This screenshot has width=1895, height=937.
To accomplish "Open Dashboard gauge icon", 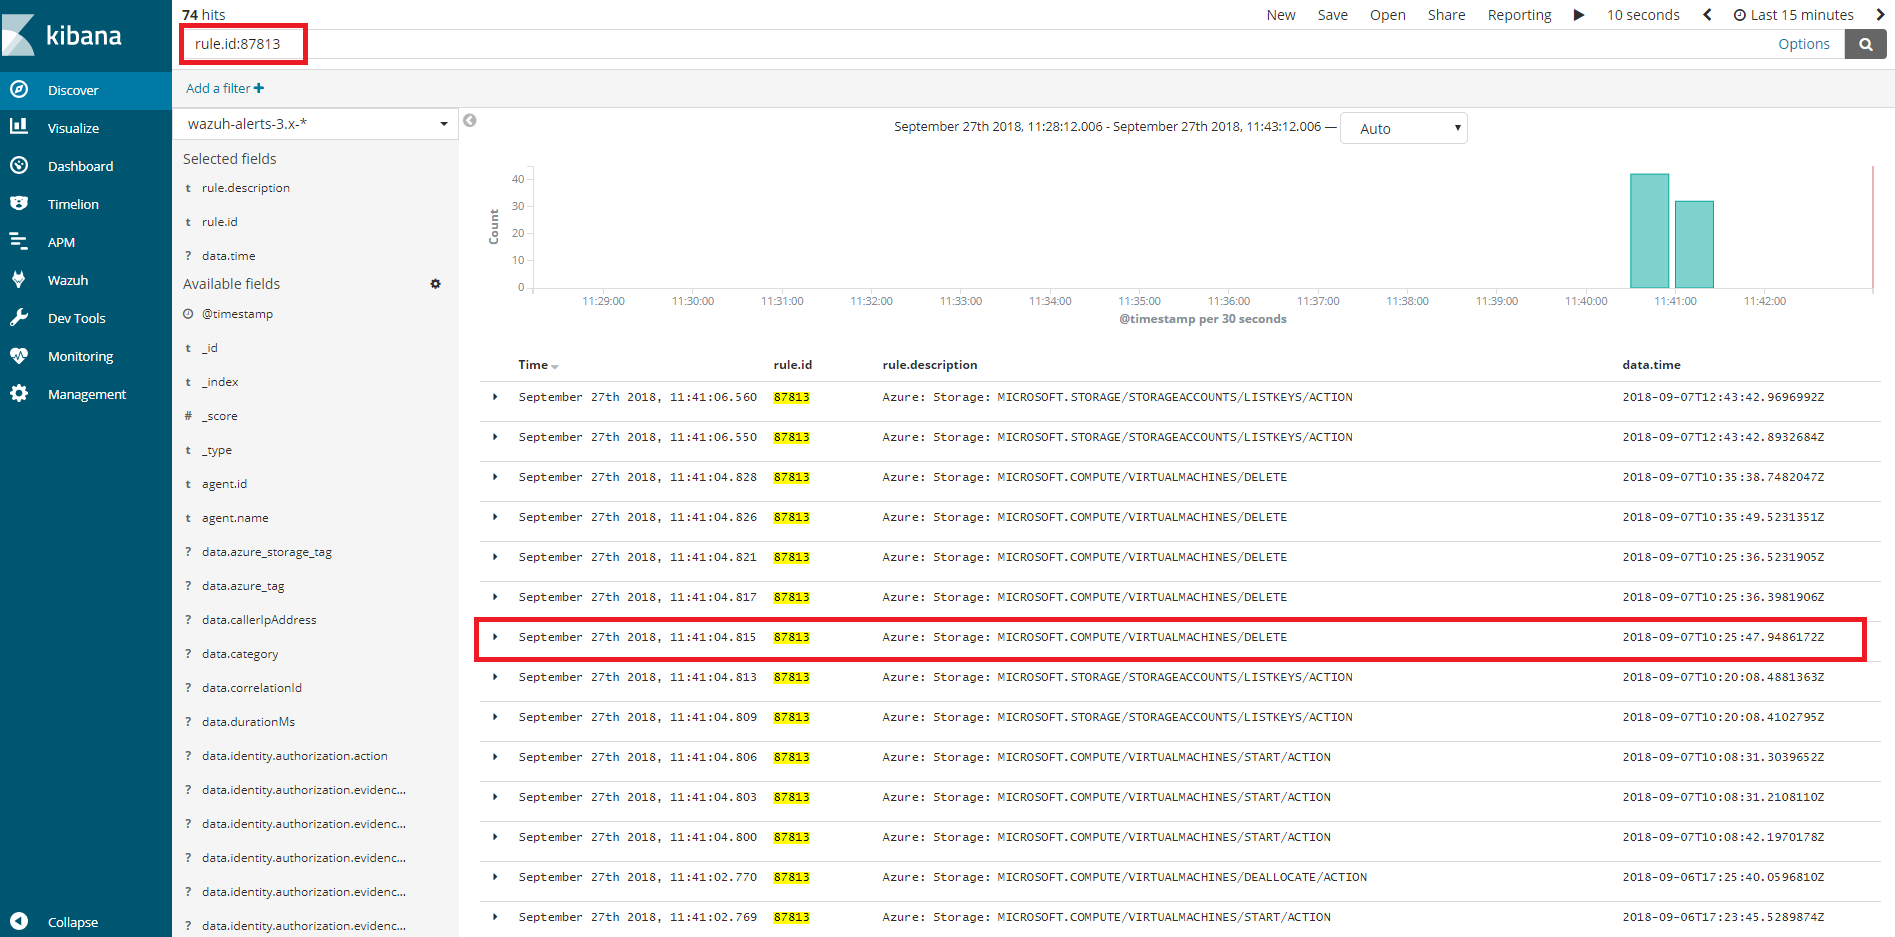I will click(19, 165).
